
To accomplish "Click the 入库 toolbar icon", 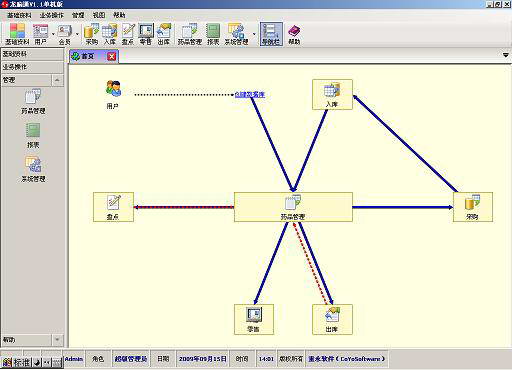I will tap(110, 34).
